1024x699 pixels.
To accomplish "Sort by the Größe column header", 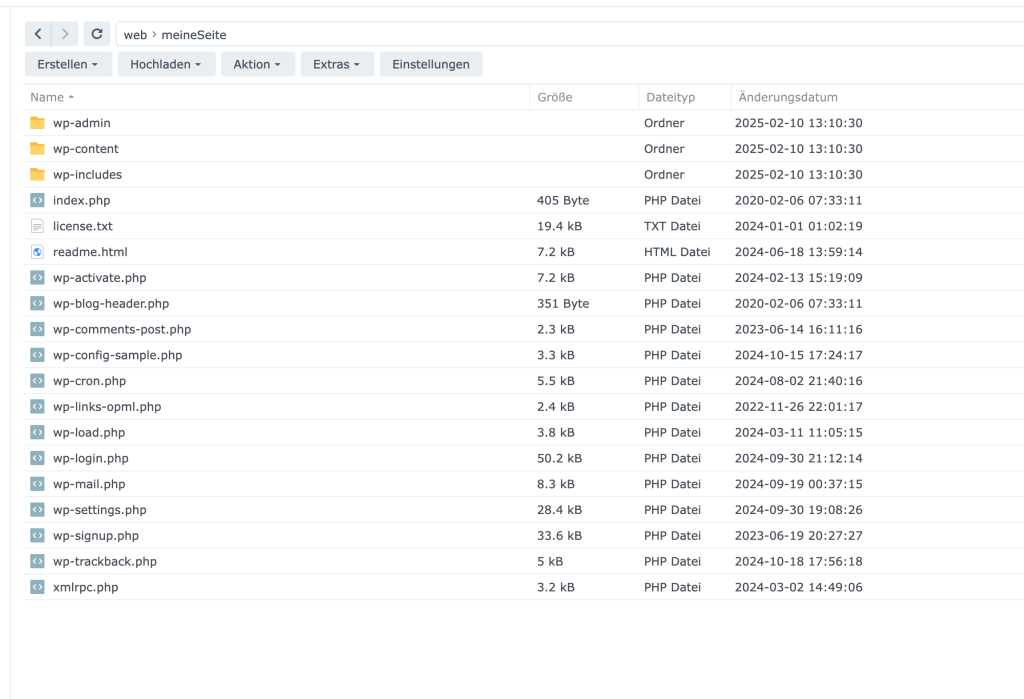I will (555, 97).
